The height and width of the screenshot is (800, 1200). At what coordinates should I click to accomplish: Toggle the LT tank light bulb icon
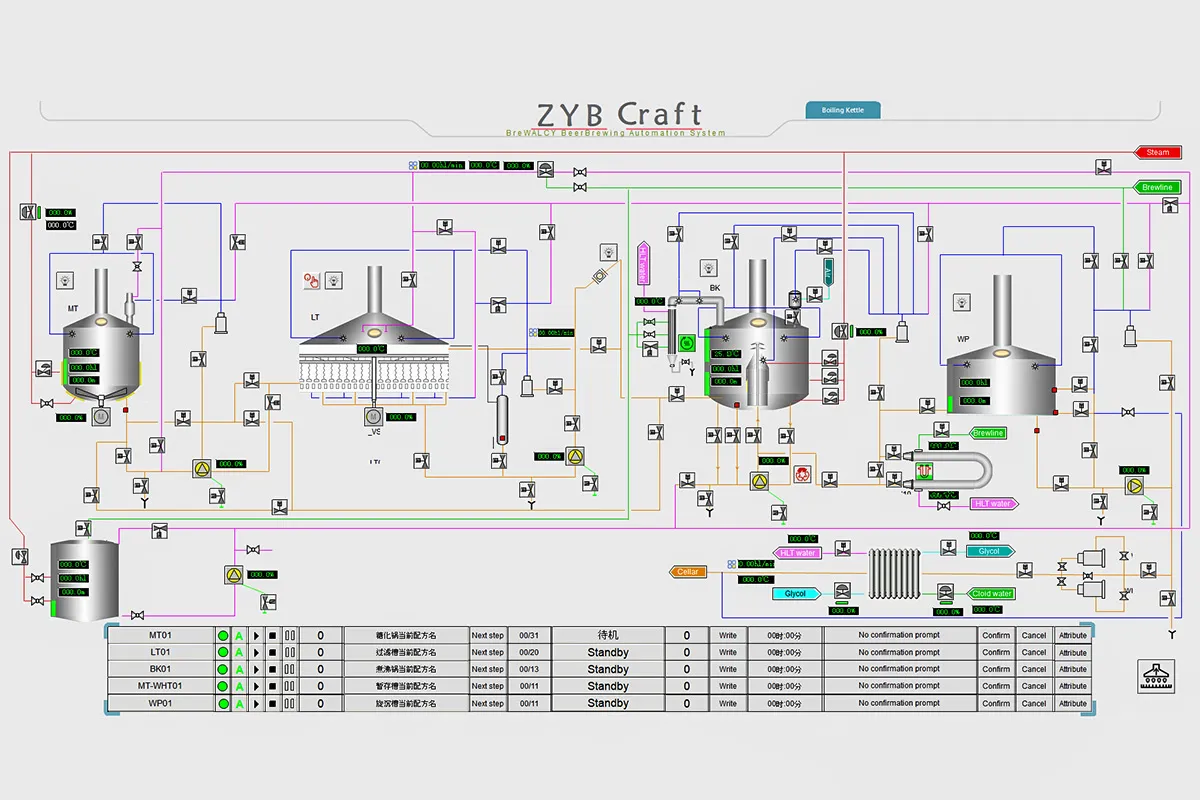click(333, 280)
